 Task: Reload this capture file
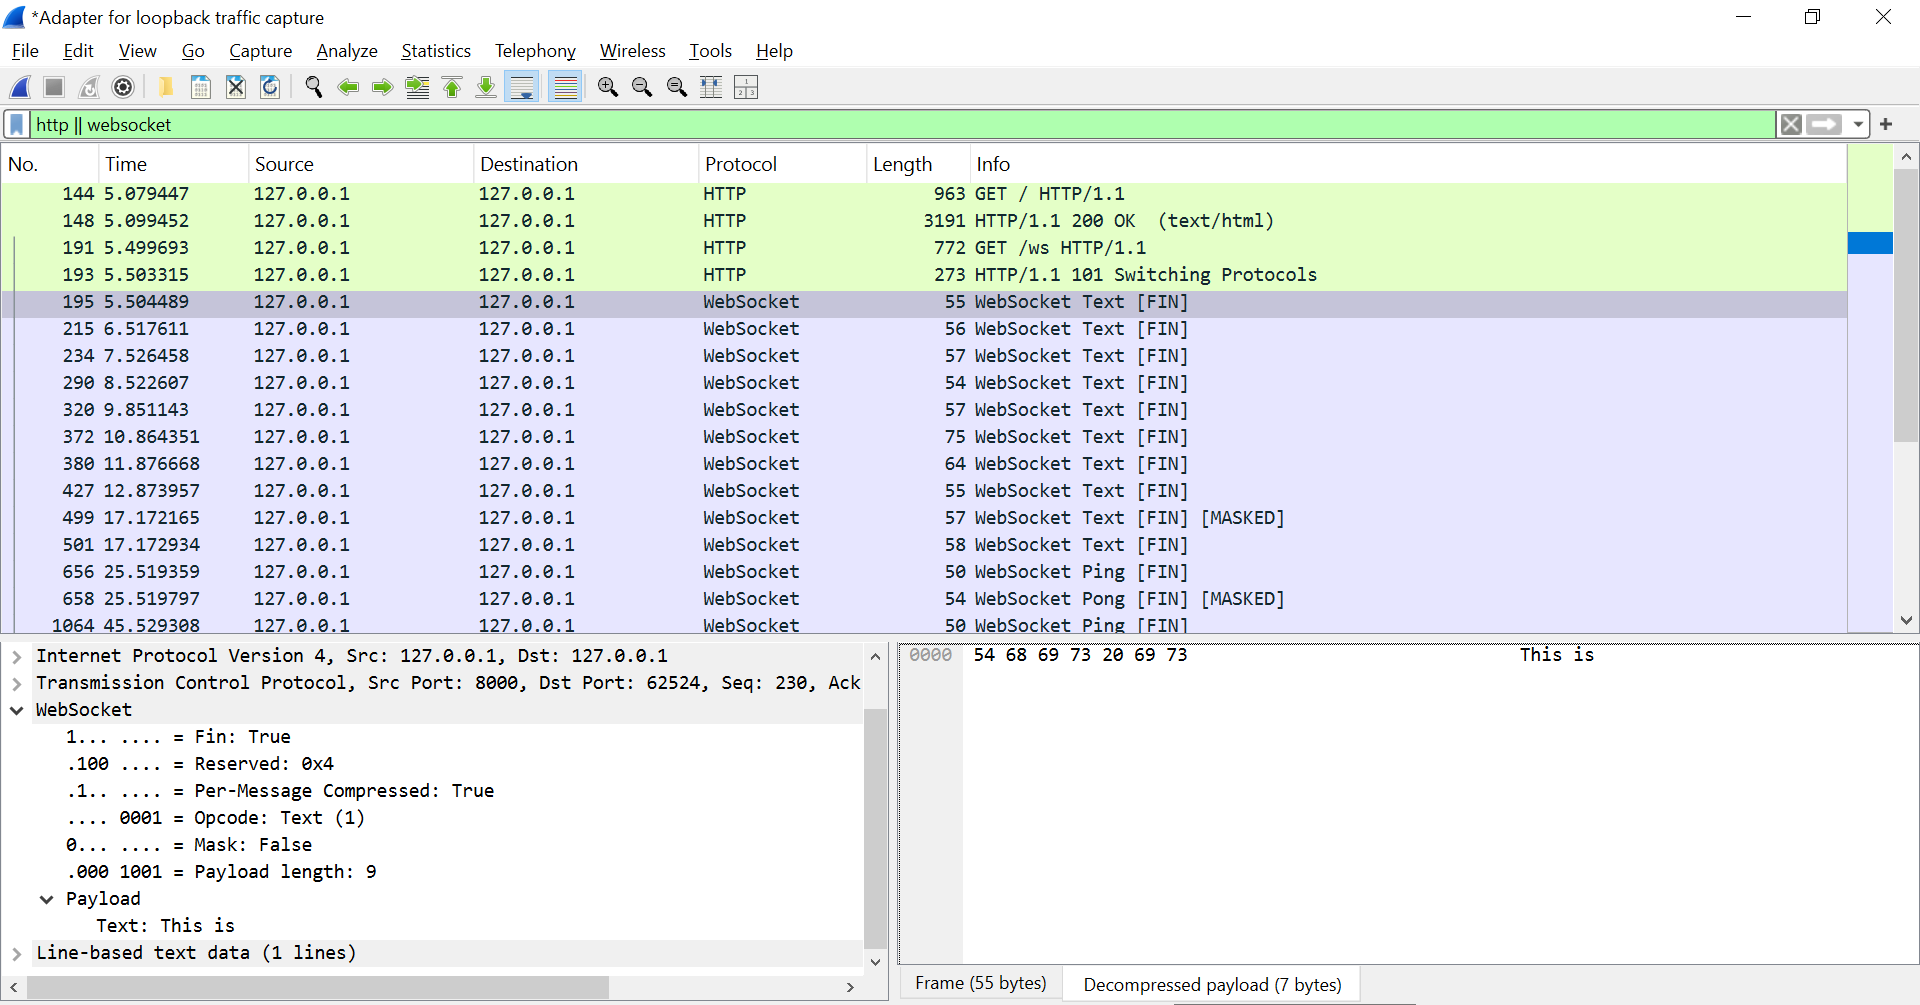(270, 87)
